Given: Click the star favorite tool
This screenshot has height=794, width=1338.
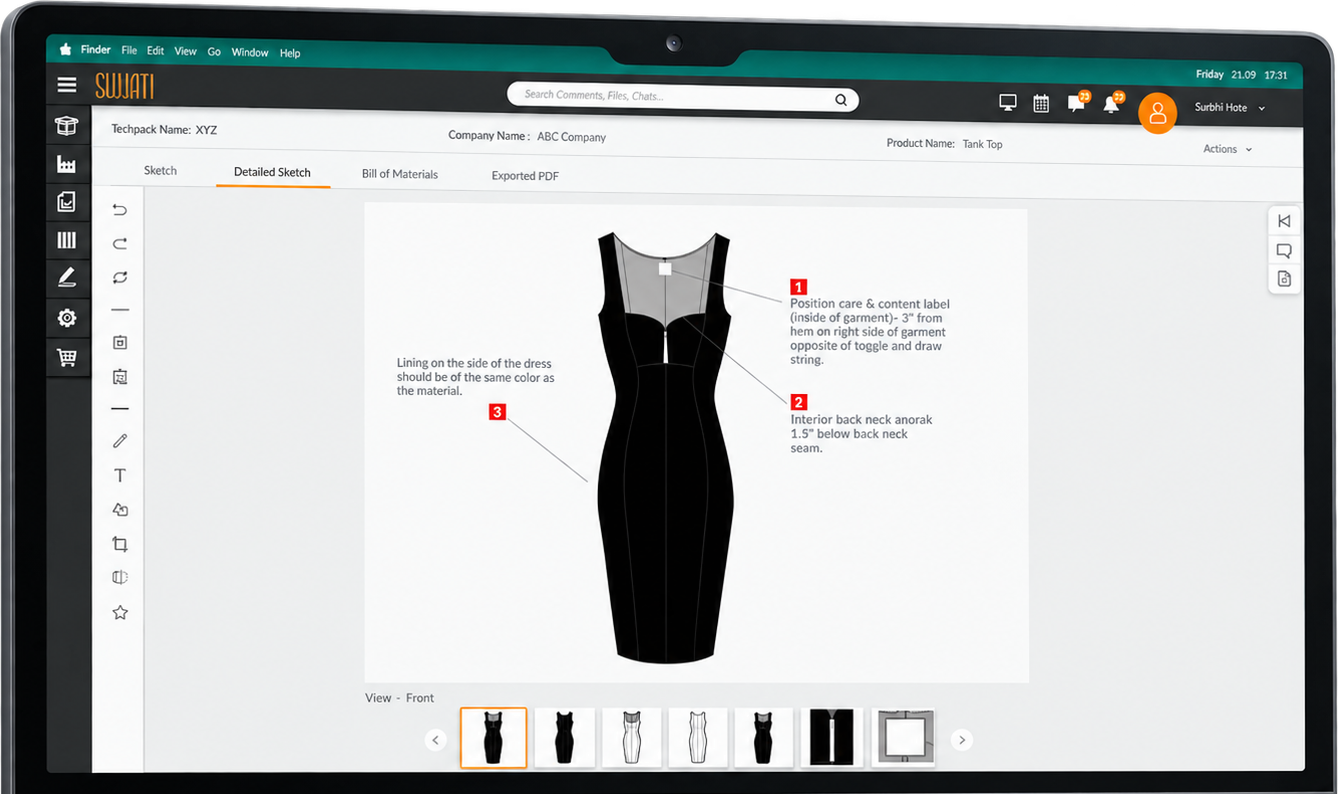Looking at the screenshot, I should 120,612.
